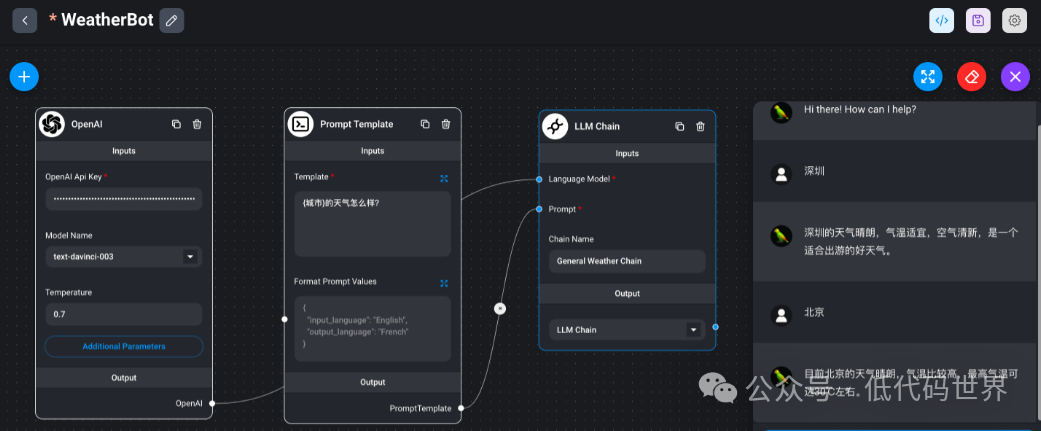1041x431 pixels.
Task: Click the WeatherBot title text
Action: [x=107, y=20]
